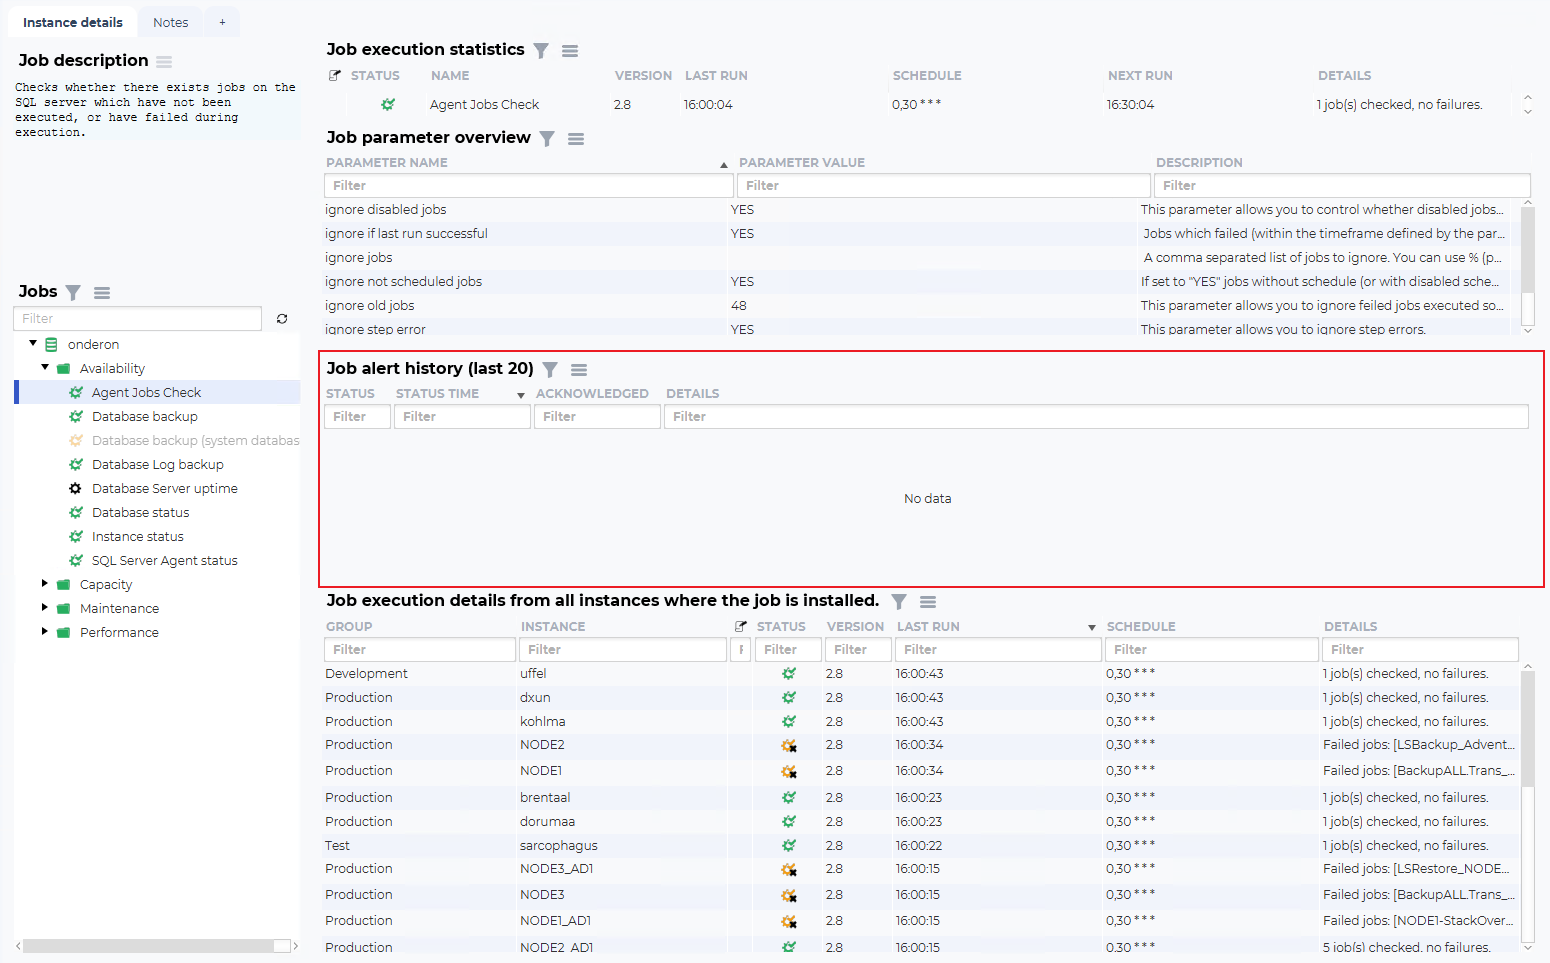Click the filter icon beside Job execution statistics
This screenshot has width=1550, height=963.
coord(541,51)
